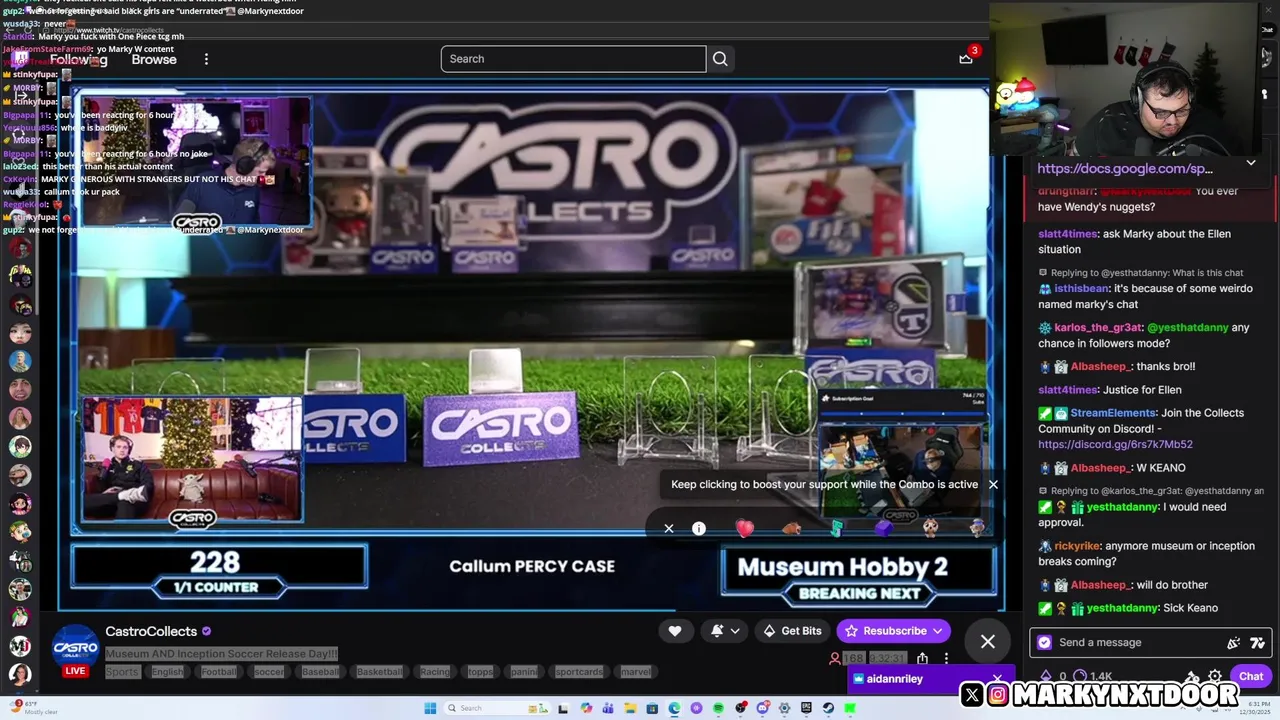Click the 168 viewer count
Viewport: 1280px width, 720px height.
pos(853,658)
